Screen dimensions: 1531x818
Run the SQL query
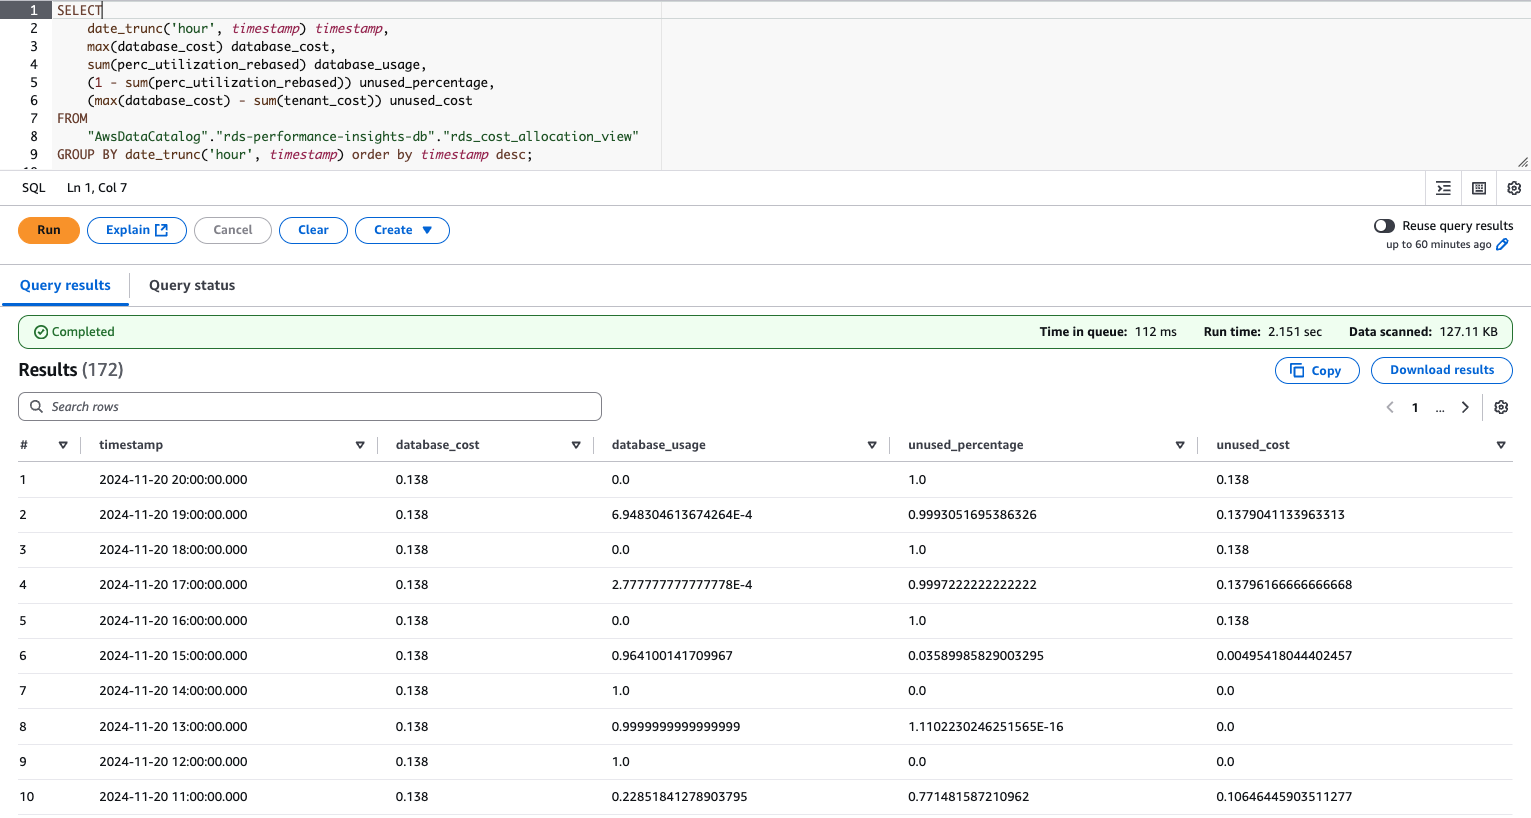pos(48,230)
